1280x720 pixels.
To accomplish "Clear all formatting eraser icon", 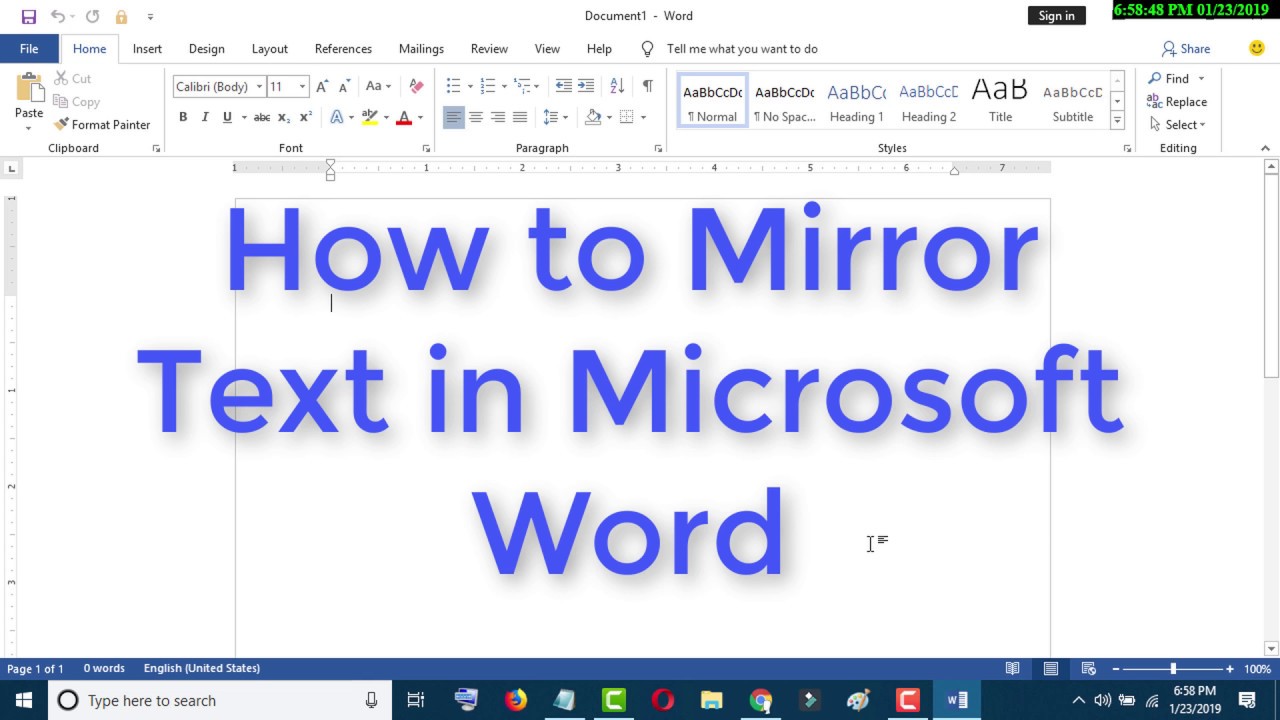I will 417,87.
